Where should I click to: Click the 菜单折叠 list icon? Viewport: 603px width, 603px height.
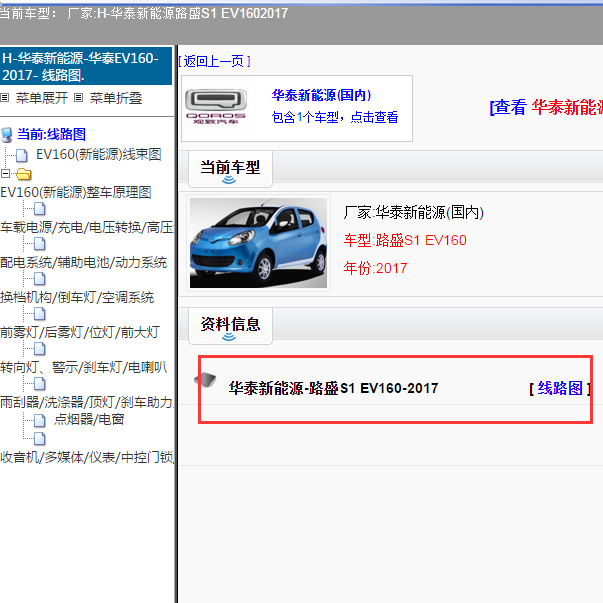point(78,98)
